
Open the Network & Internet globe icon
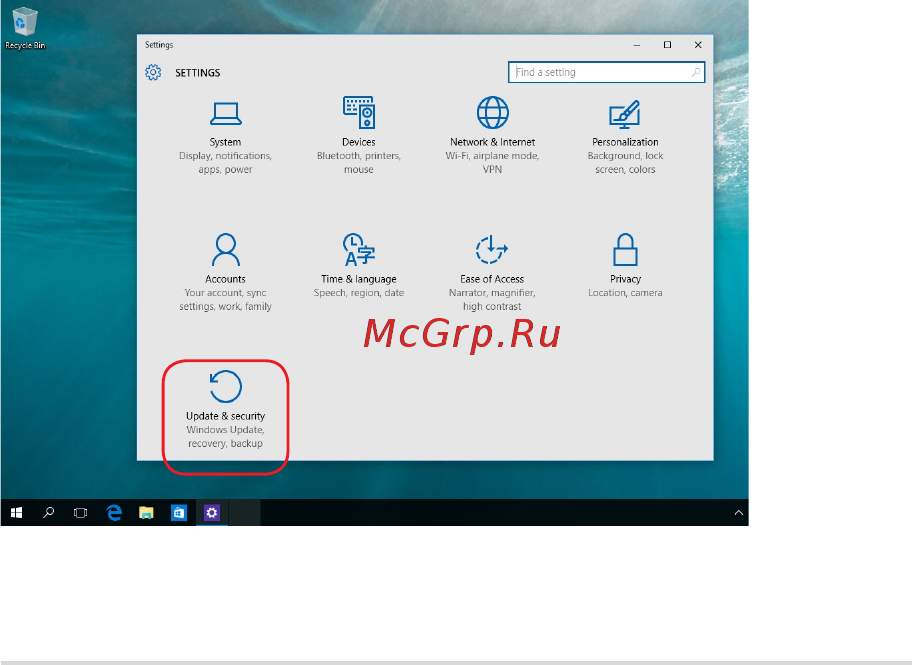[x=493, y=112]
